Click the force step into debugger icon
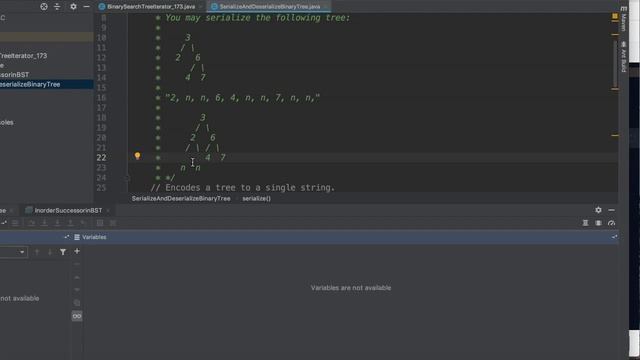 [x=58, y=223]
